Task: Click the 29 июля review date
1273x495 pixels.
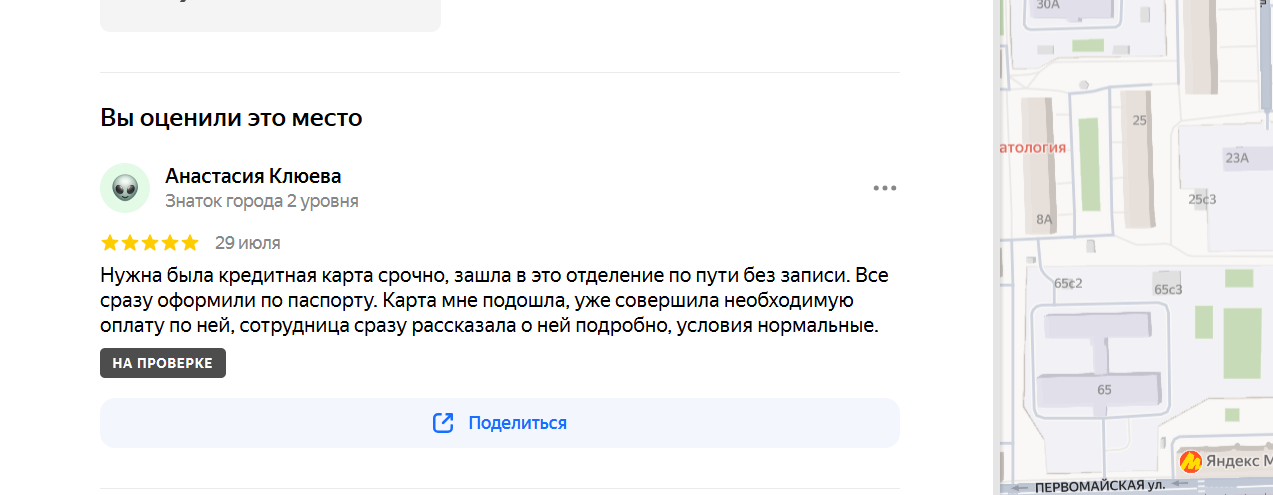Action: pos(248,243)
